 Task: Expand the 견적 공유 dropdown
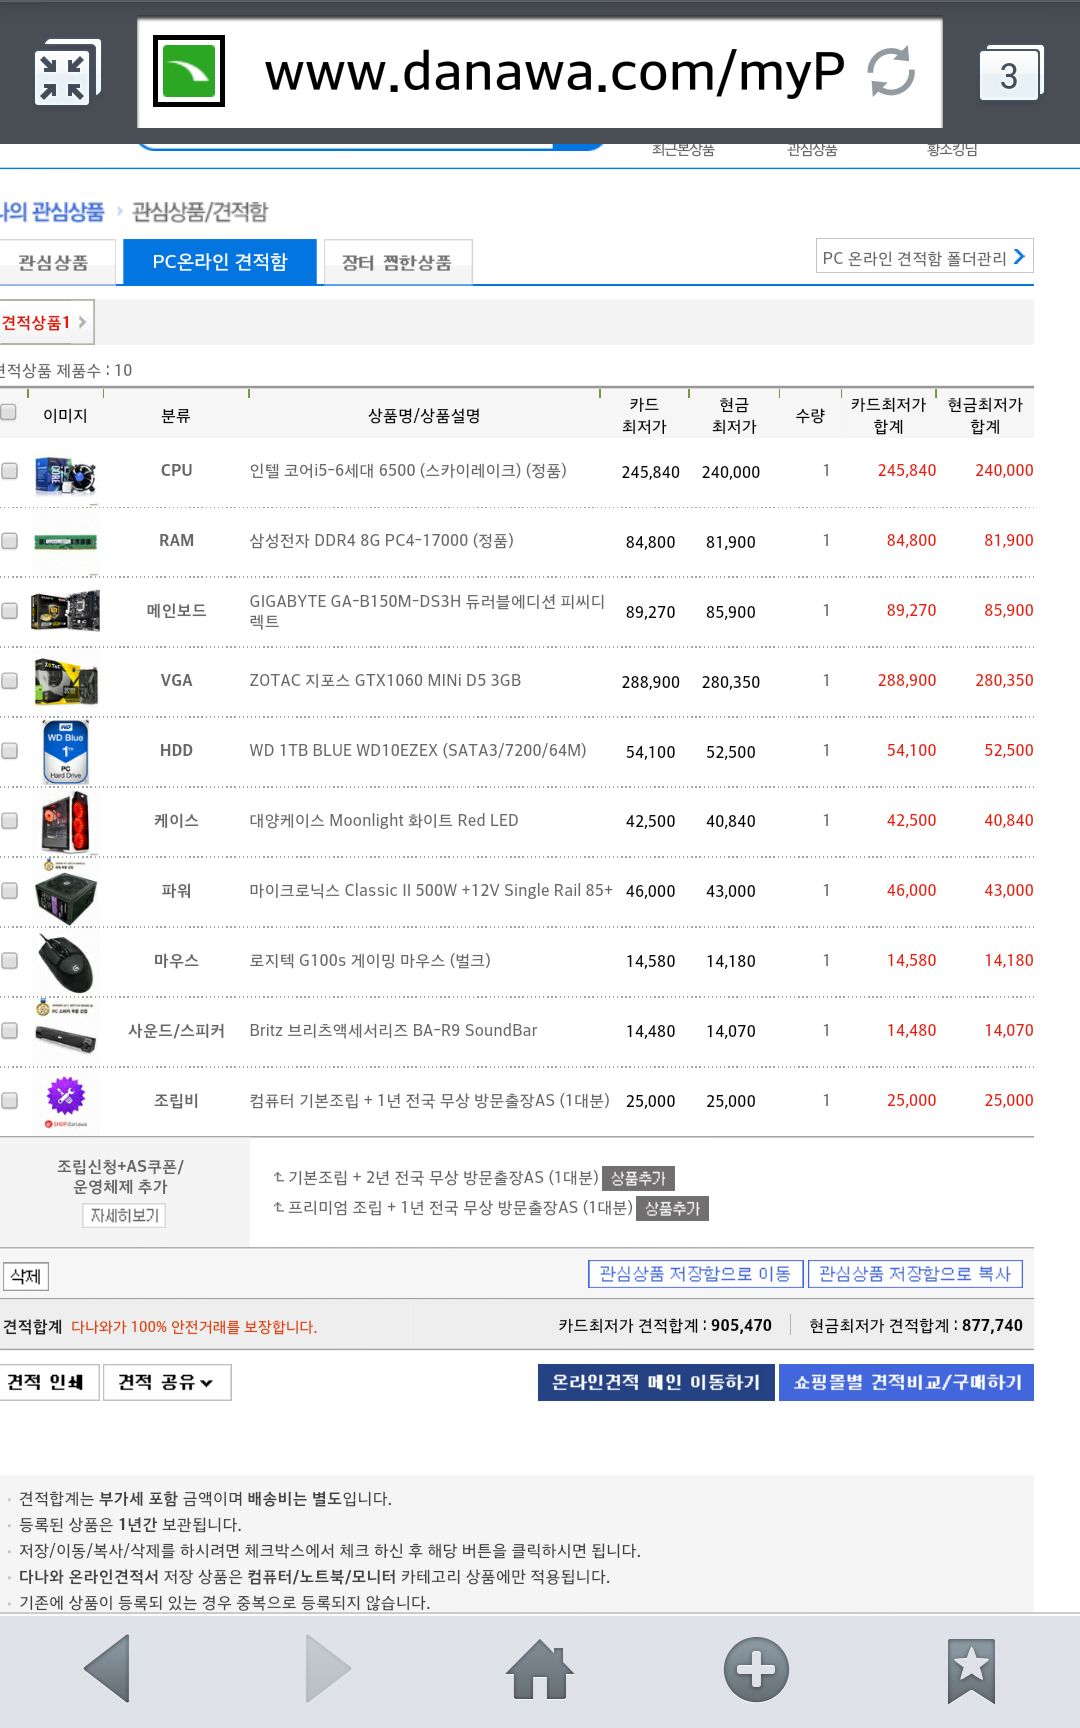click(x=167, y=1382)
